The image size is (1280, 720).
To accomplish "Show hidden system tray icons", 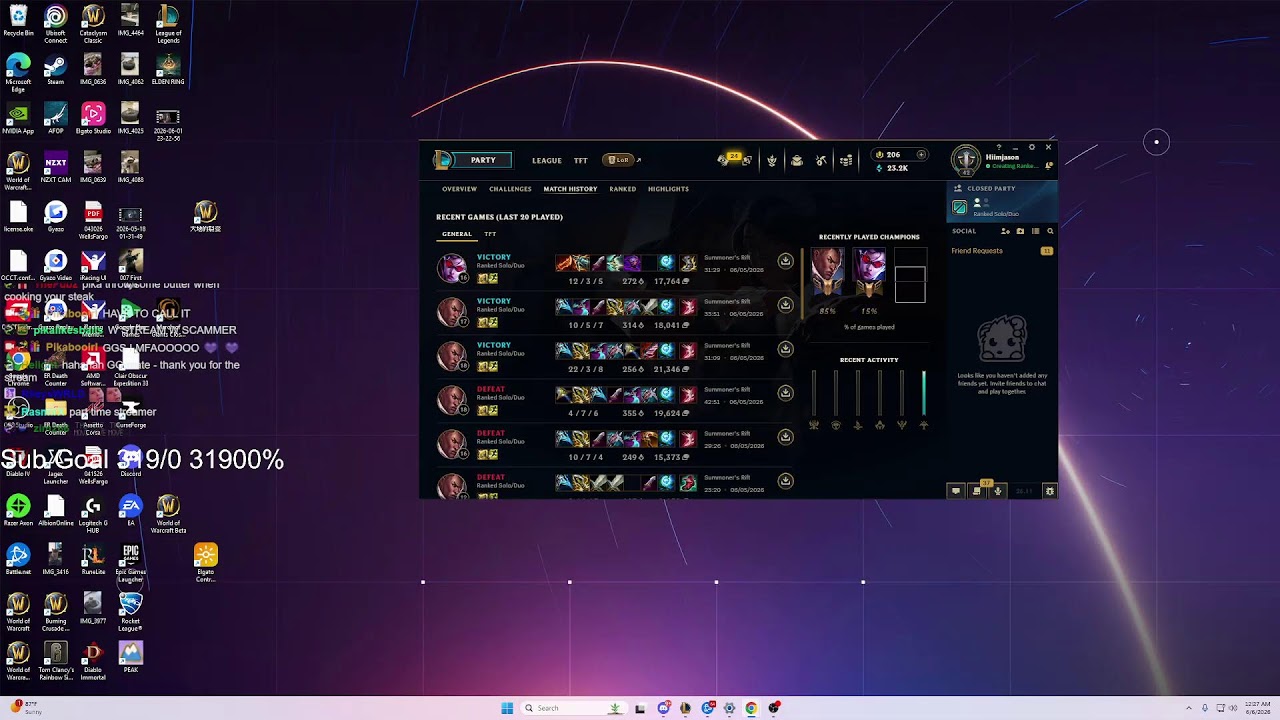I will 1189,708.
